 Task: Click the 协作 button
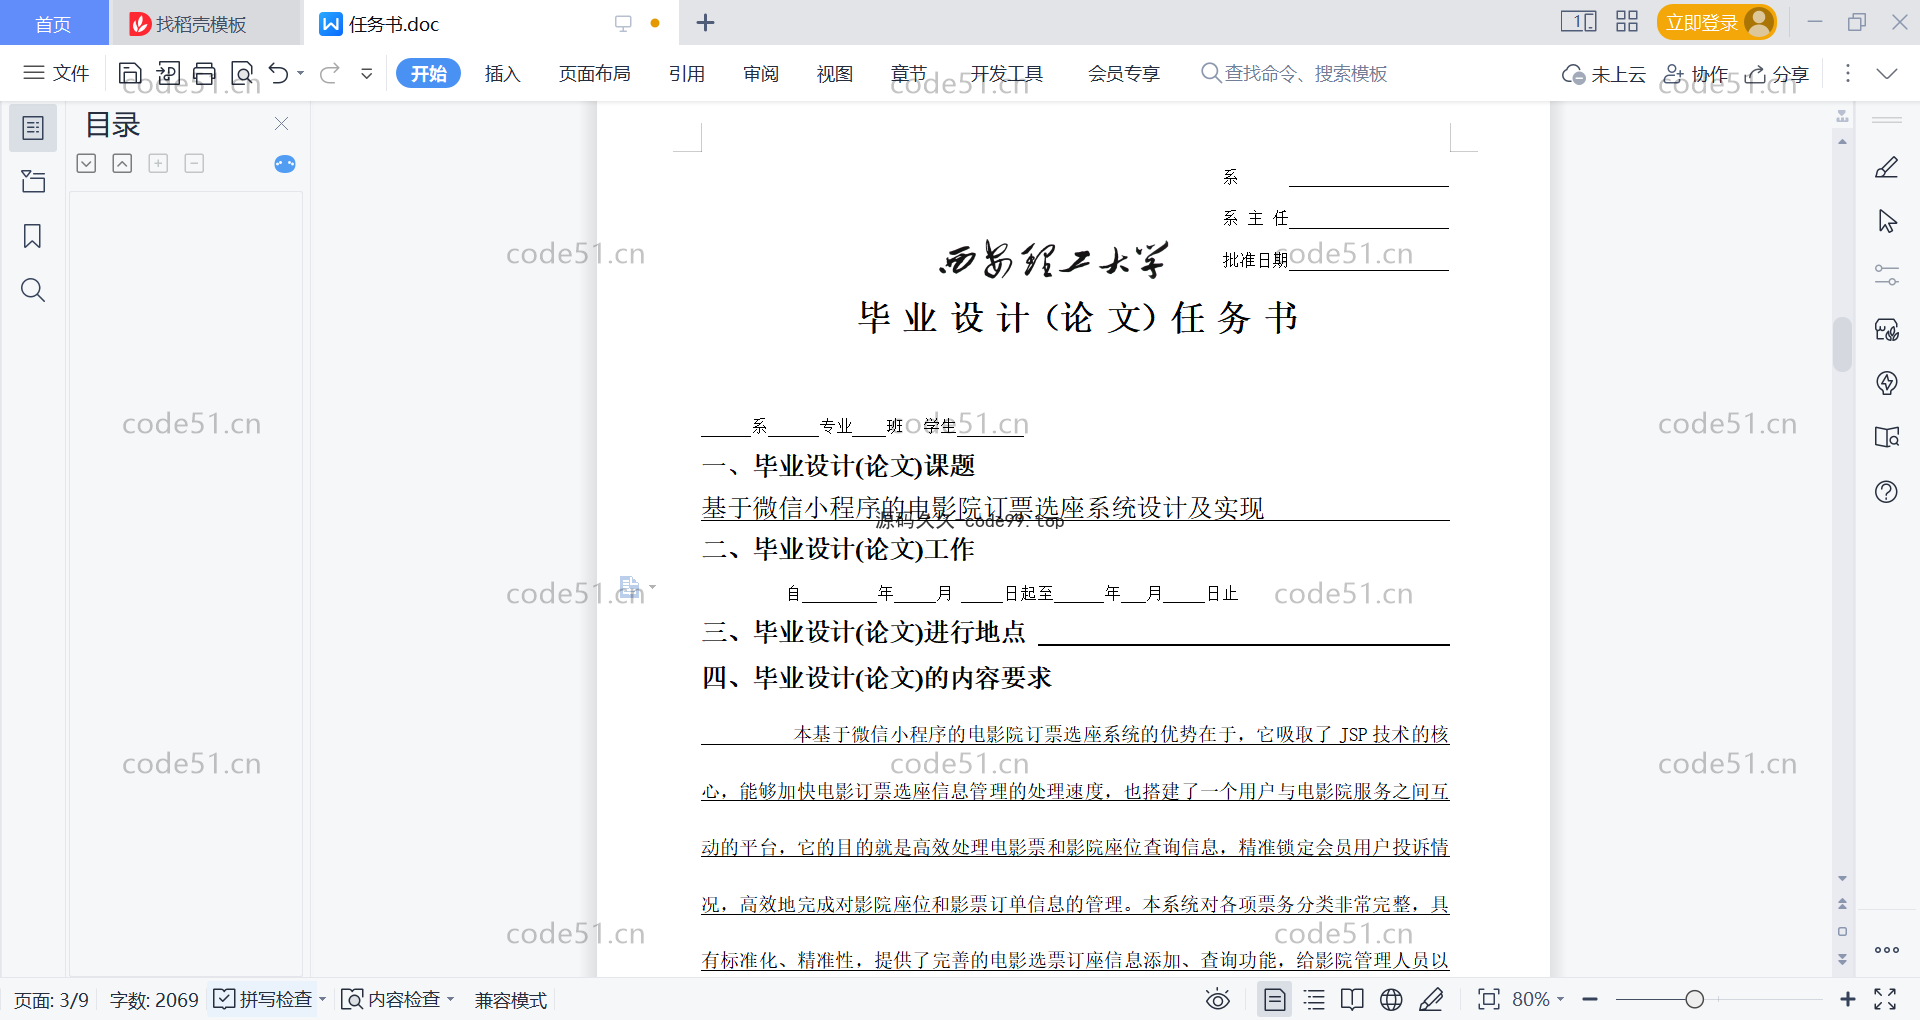click(1696, 74)
